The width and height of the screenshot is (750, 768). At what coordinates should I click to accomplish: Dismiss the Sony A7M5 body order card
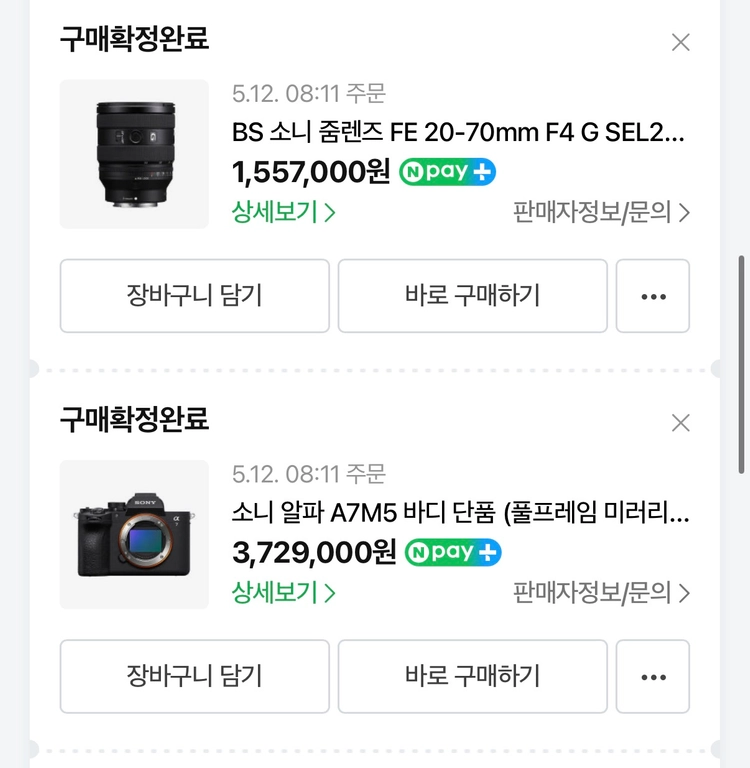coord(680,423)
